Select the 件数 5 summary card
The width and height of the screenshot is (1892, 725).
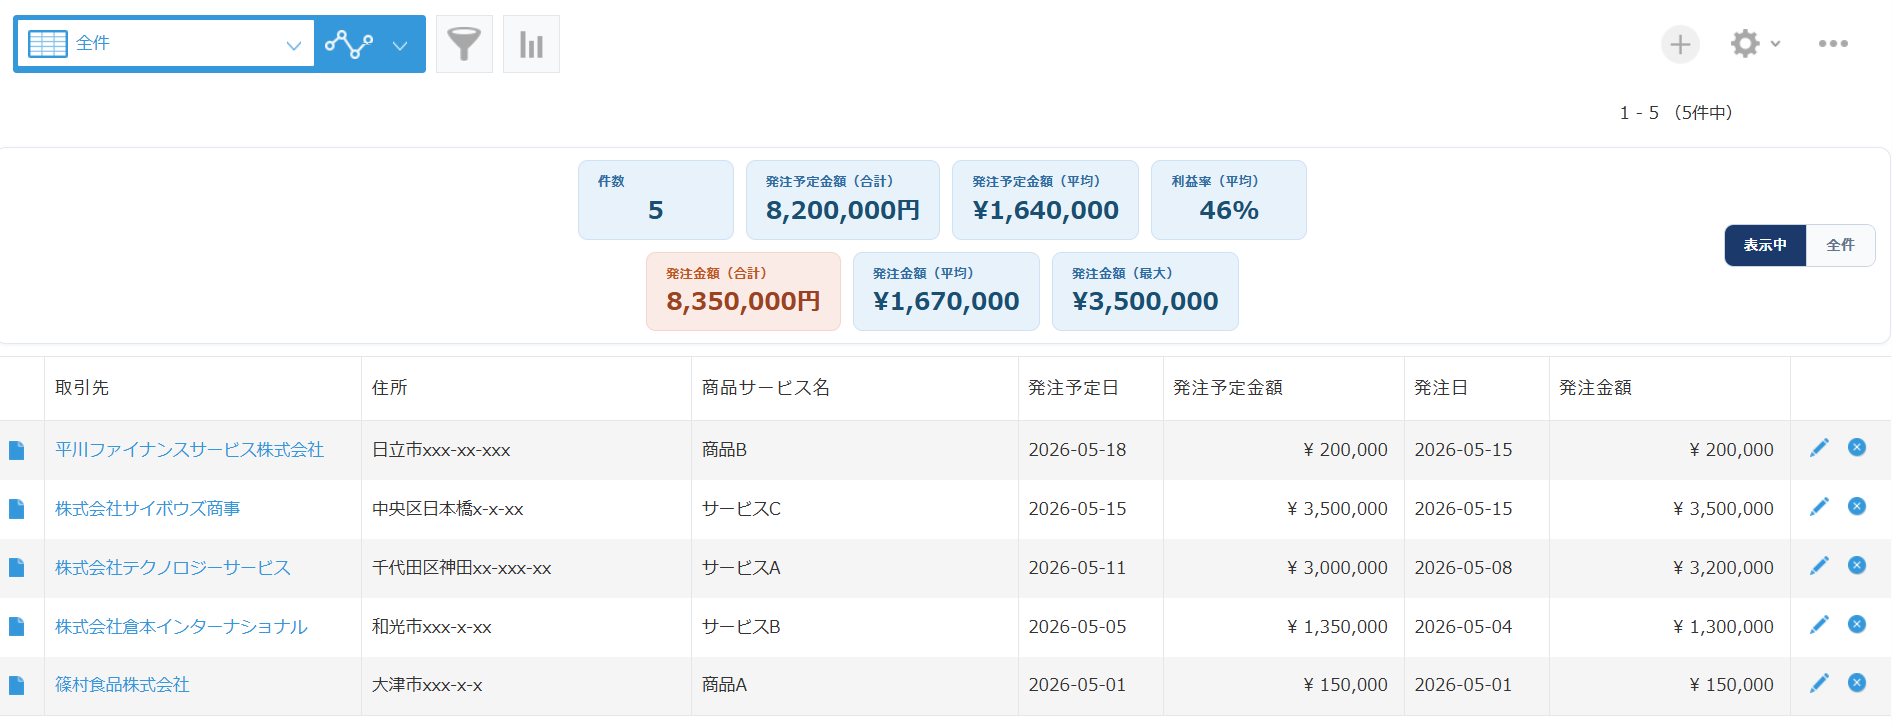click(x=656, y=200)
